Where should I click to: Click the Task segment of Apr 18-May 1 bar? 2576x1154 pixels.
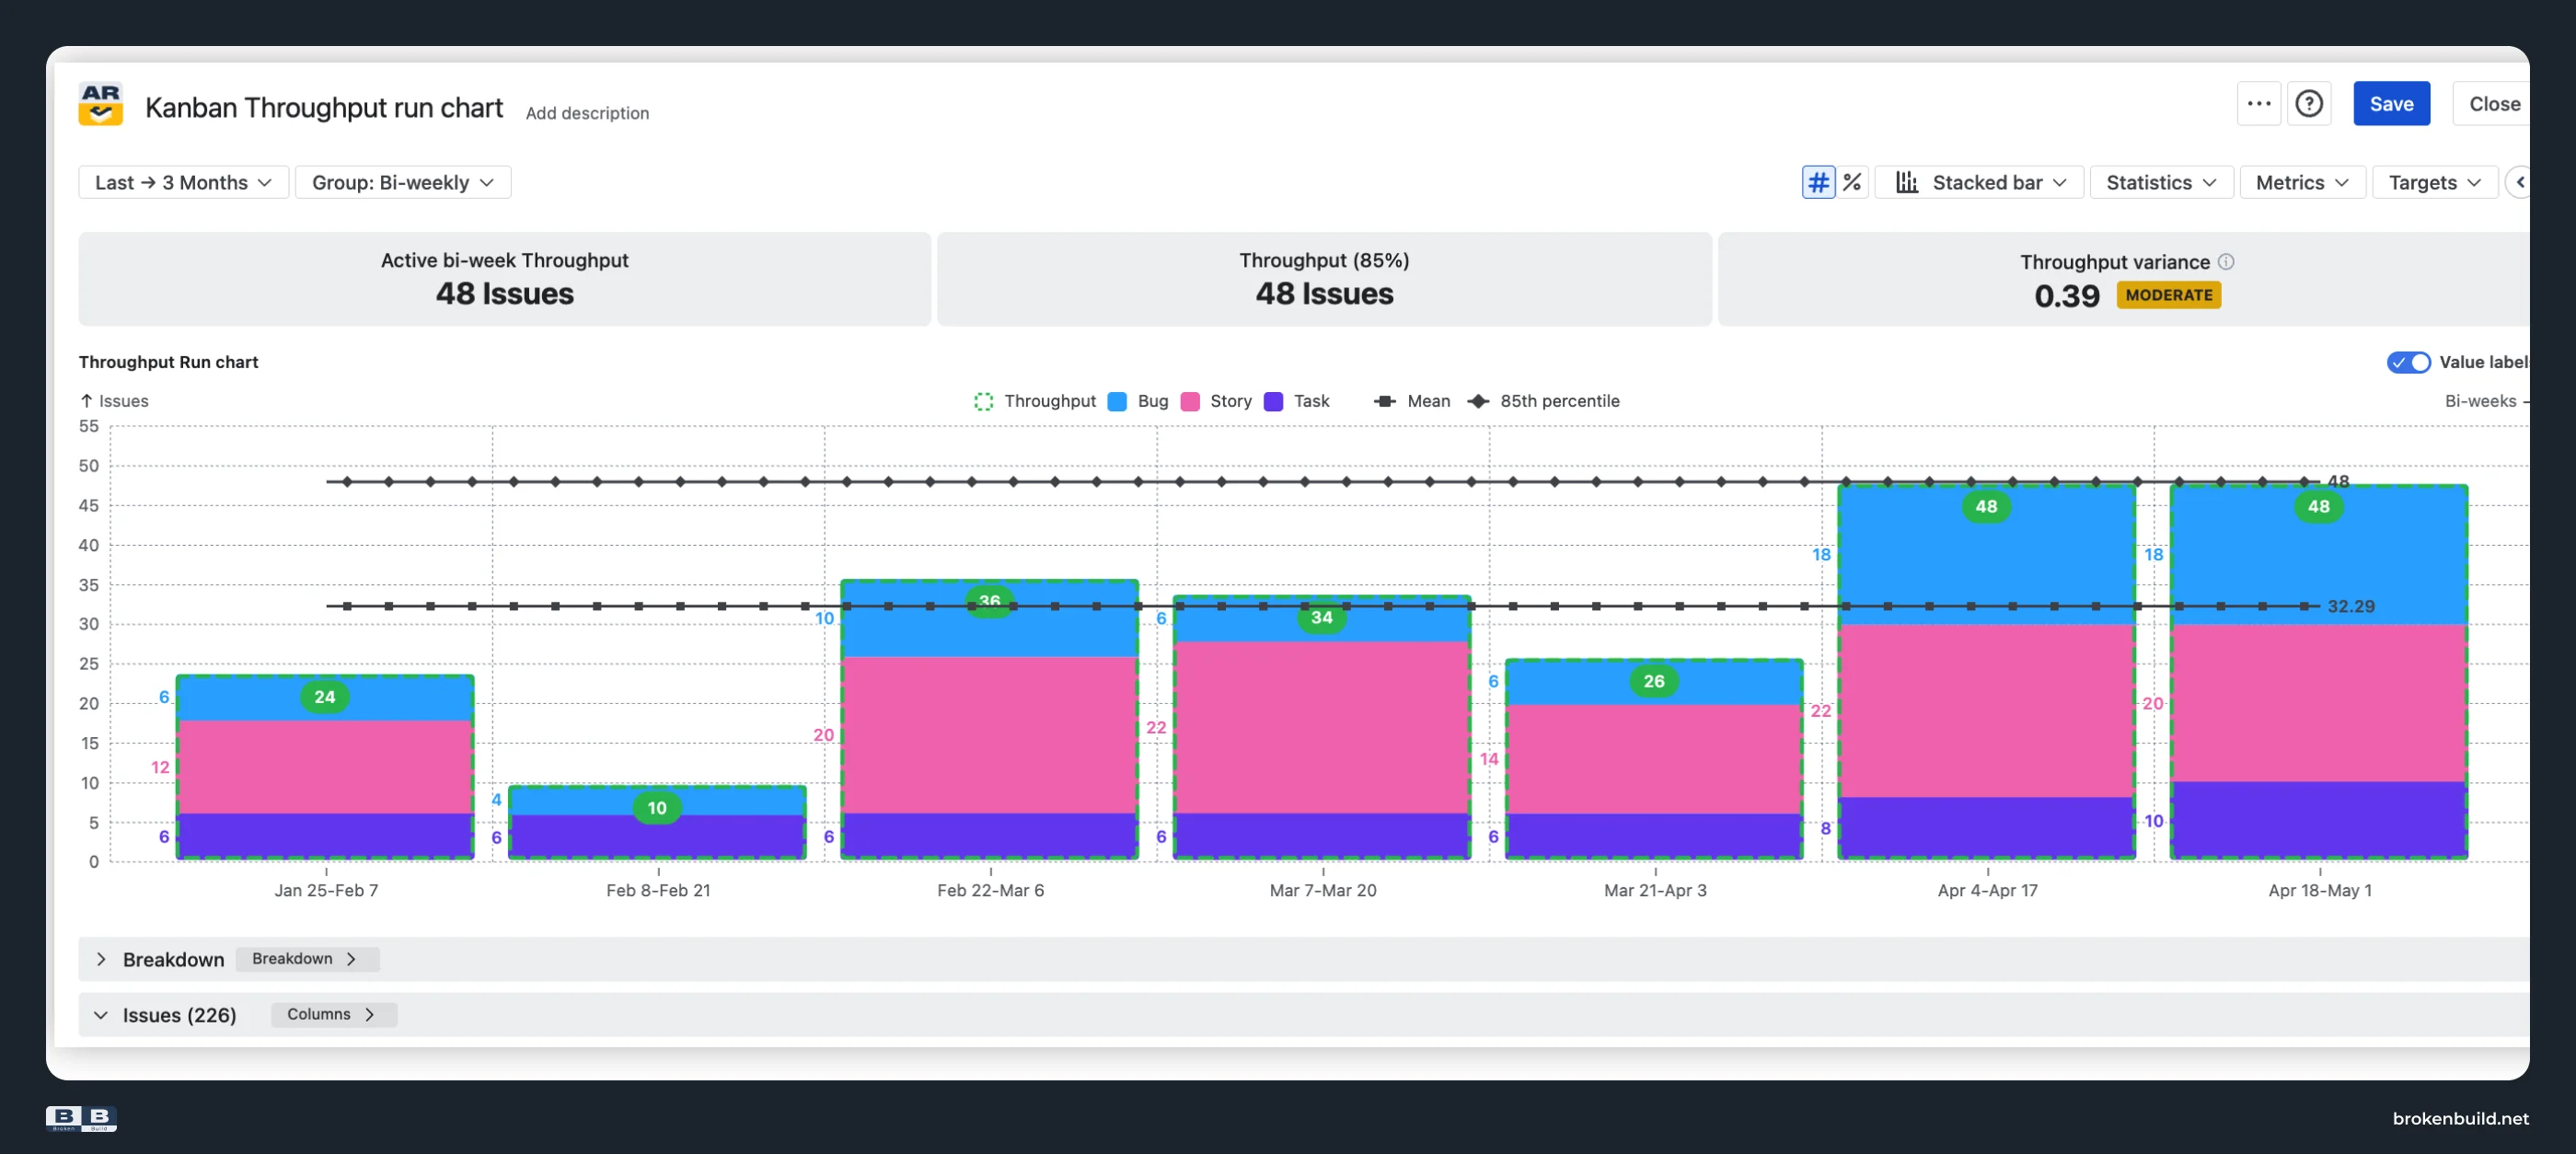pyautogui.click(x=2318, y=819)
